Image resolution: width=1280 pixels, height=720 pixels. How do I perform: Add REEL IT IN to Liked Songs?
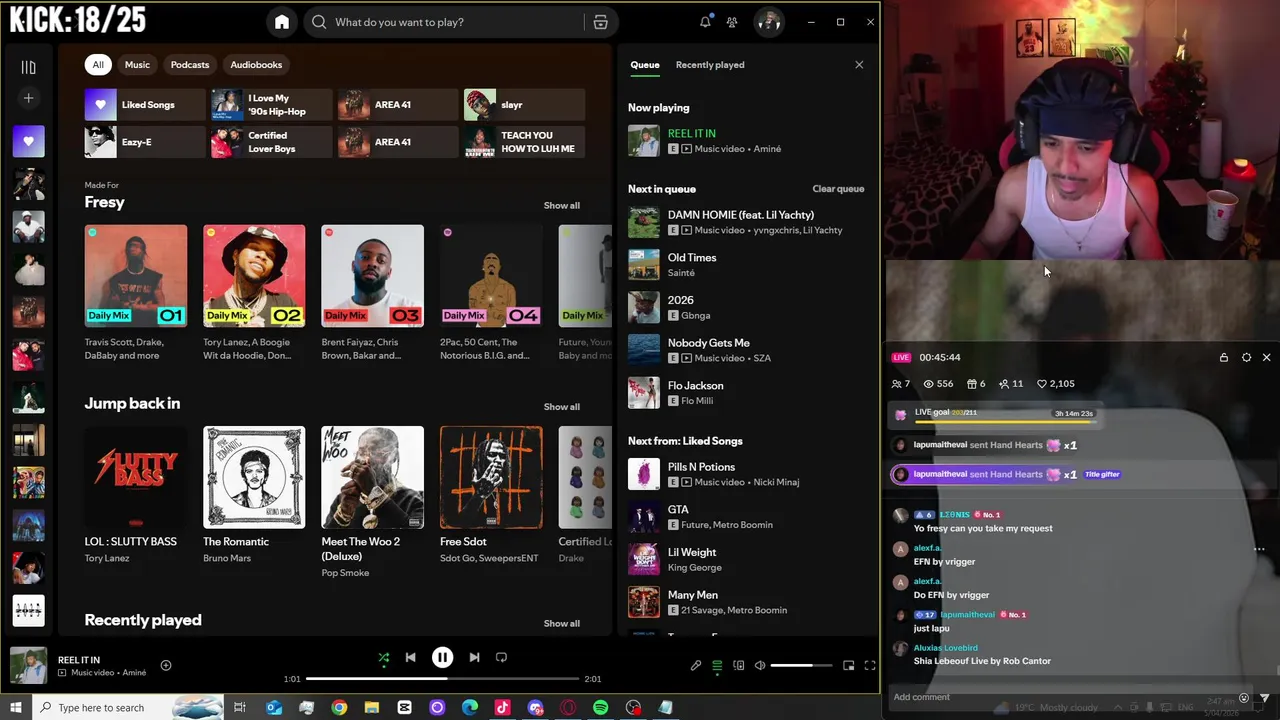tap(166, 665)
